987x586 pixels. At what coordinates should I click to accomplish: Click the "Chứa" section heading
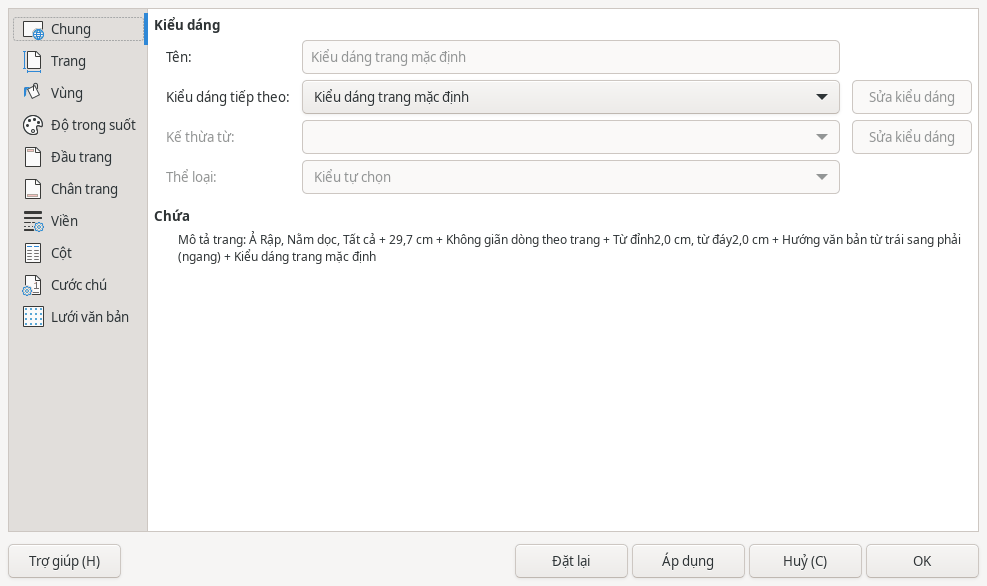(172, 216)
